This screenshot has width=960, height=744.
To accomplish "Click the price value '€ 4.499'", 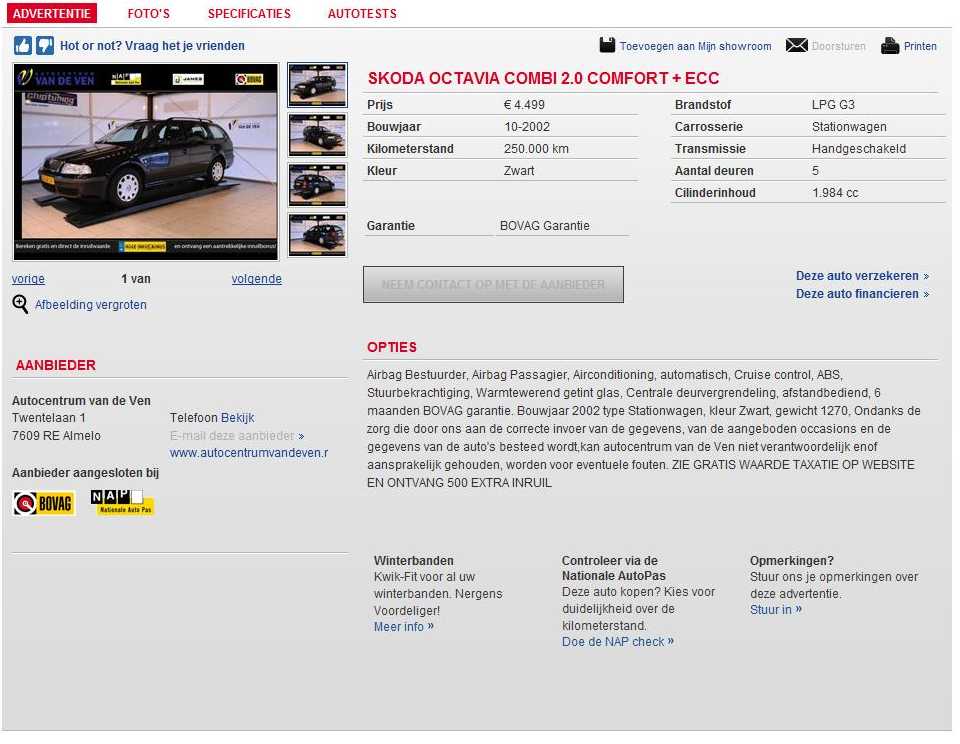I will [x=524, y=105].
